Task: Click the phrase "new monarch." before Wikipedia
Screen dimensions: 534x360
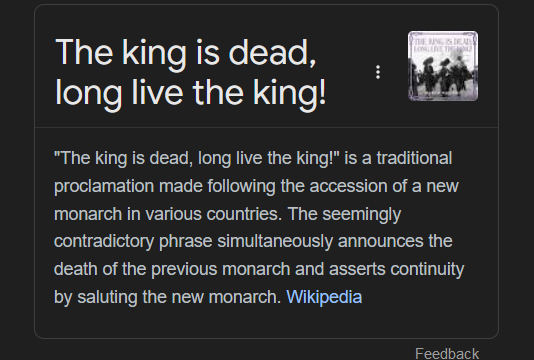Action: (x=226, y=297)
